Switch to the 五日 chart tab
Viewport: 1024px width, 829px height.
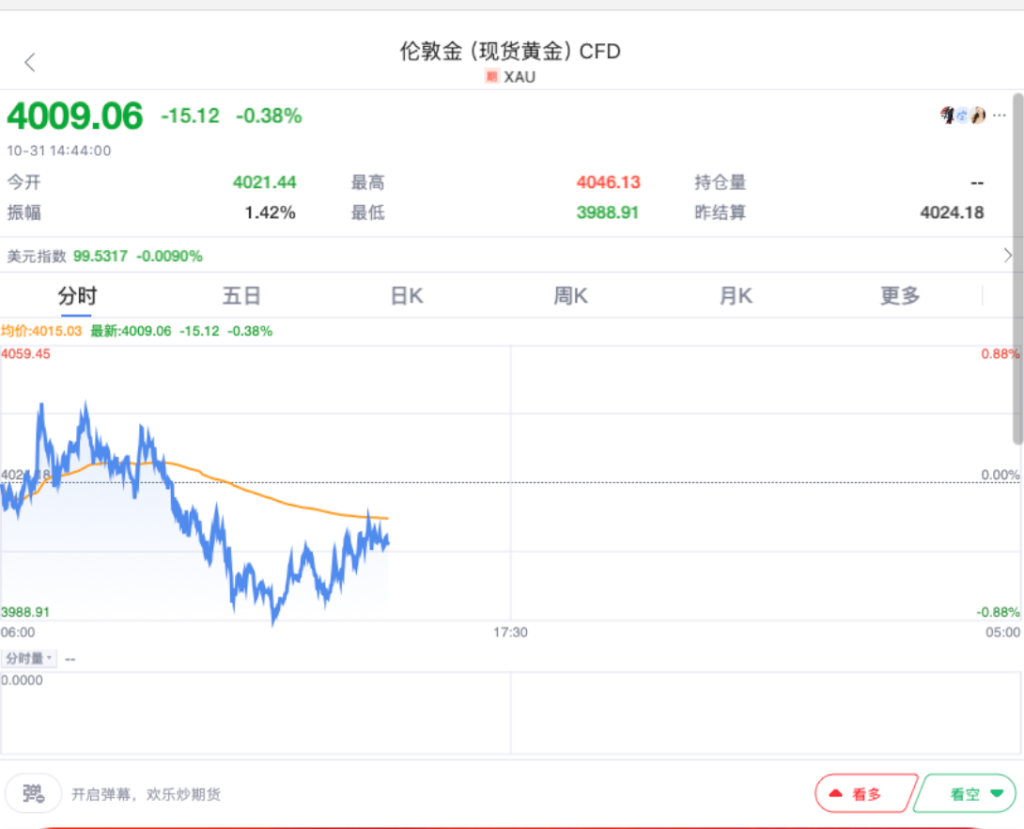coord(241,296)
